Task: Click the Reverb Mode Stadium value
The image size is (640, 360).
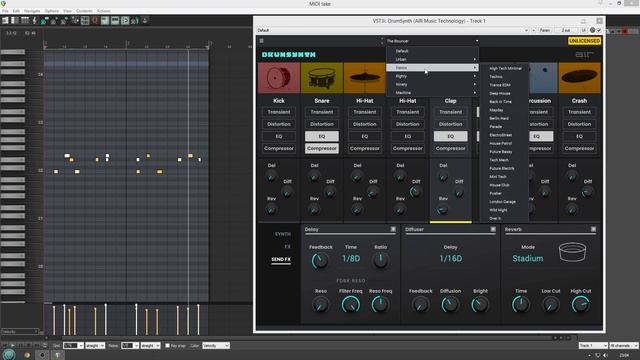Action: 528,259
